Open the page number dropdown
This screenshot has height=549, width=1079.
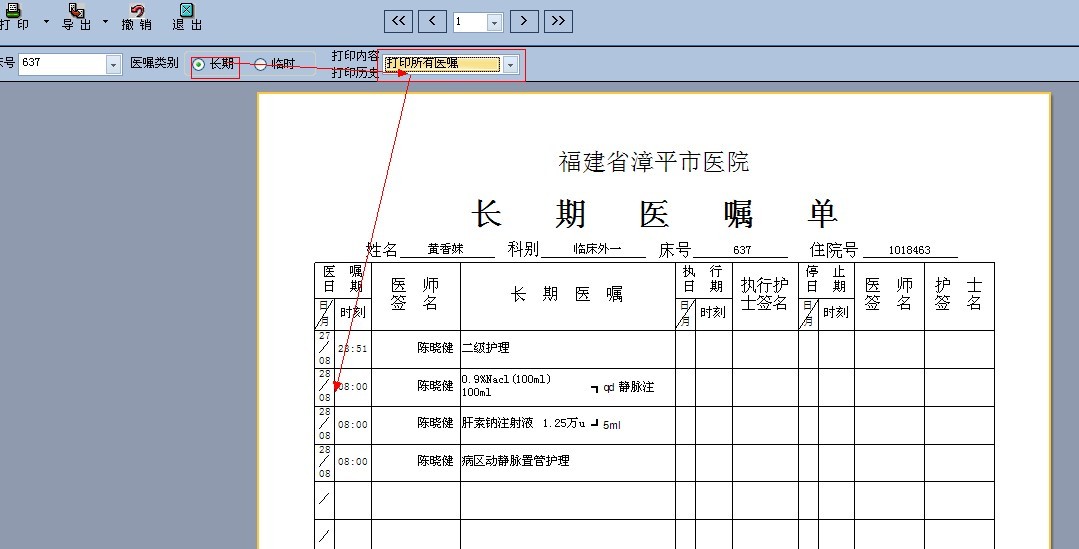tap(495, 23)
